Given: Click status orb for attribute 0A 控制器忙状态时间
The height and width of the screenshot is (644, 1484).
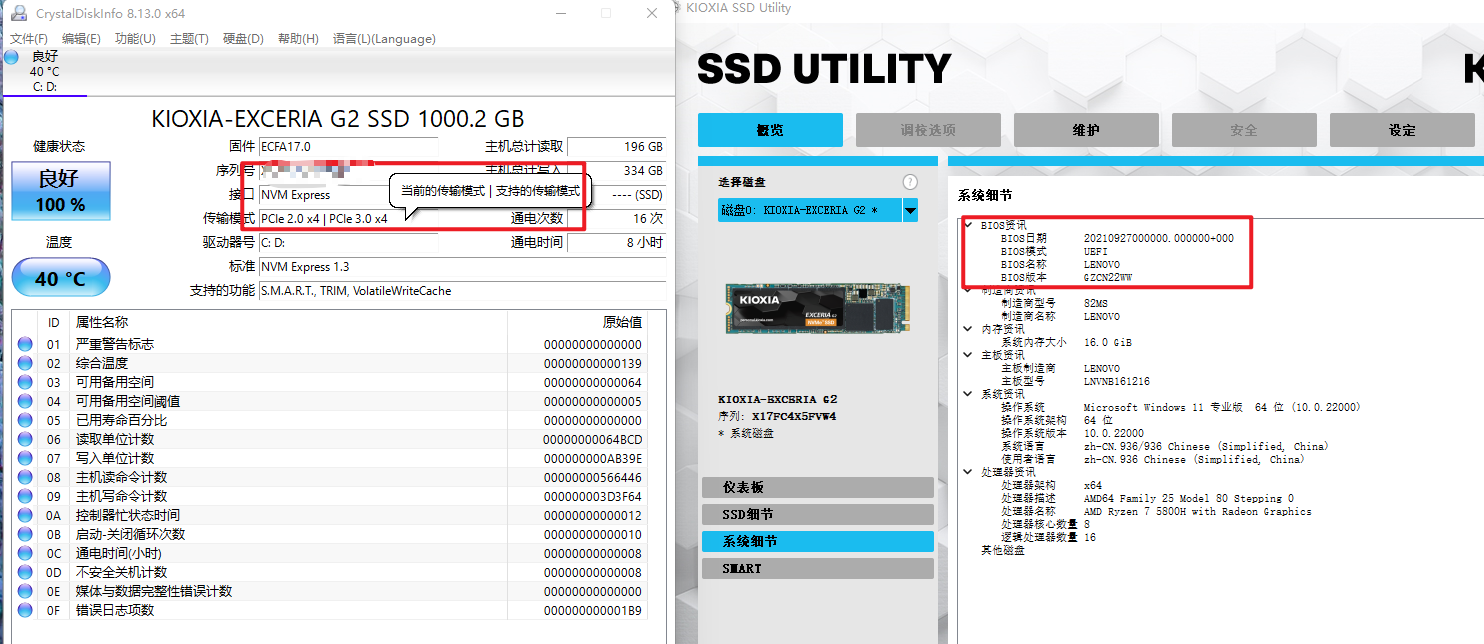Looking at the screenshot, I should [25, 515].
